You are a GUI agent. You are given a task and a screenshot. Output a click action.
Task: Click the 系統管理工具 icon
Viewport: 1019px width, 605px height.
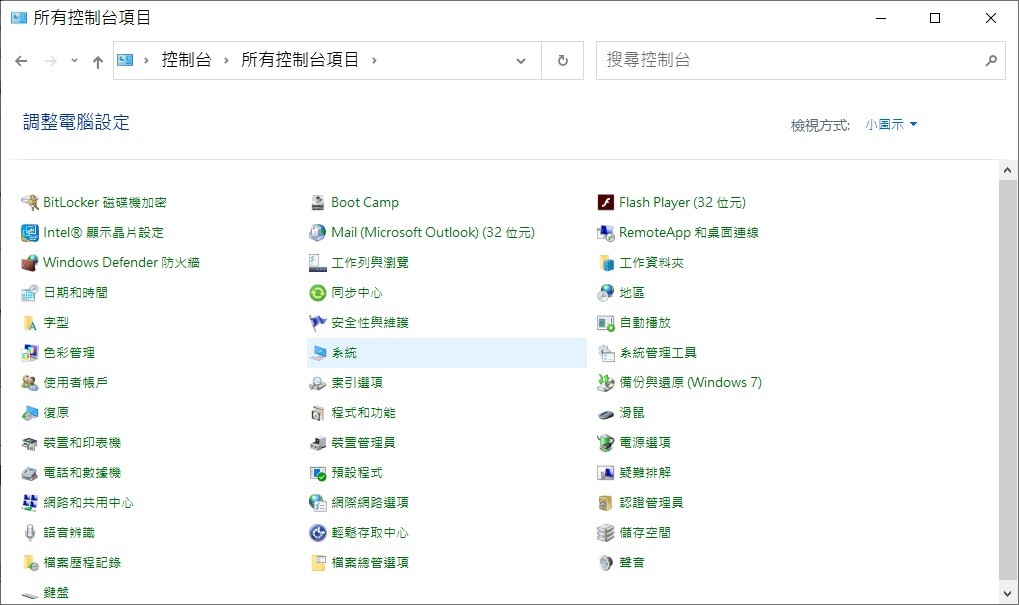tap(606, 353)
